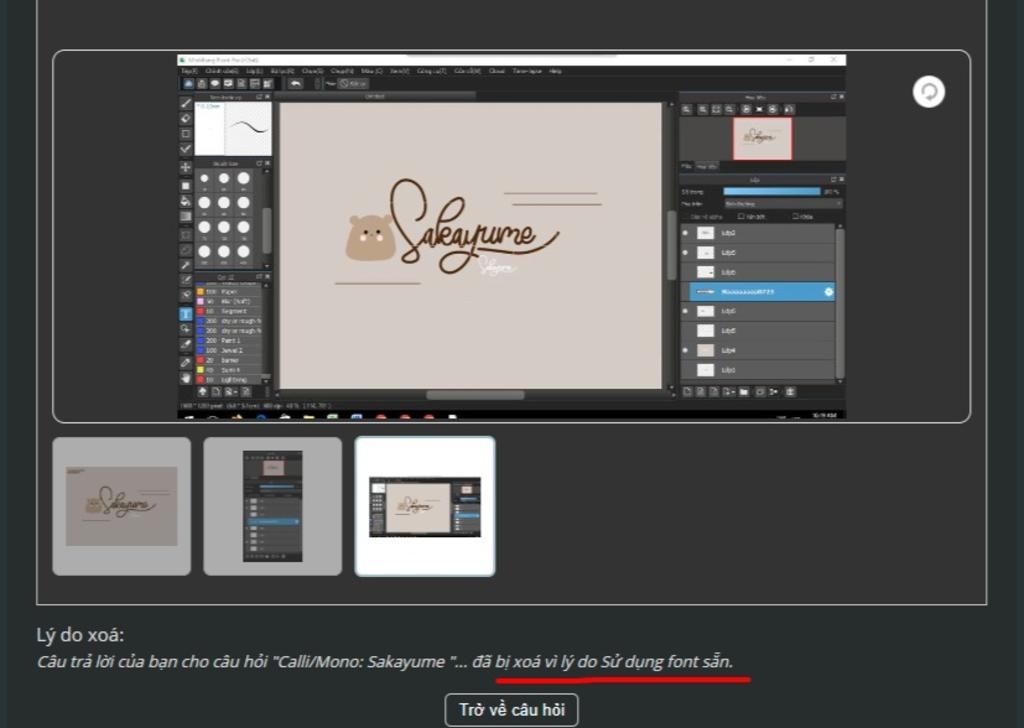Viewport: 1024px width, 728px height.
Task: Open the Help menu in MediBang
Action: point(555,71)
